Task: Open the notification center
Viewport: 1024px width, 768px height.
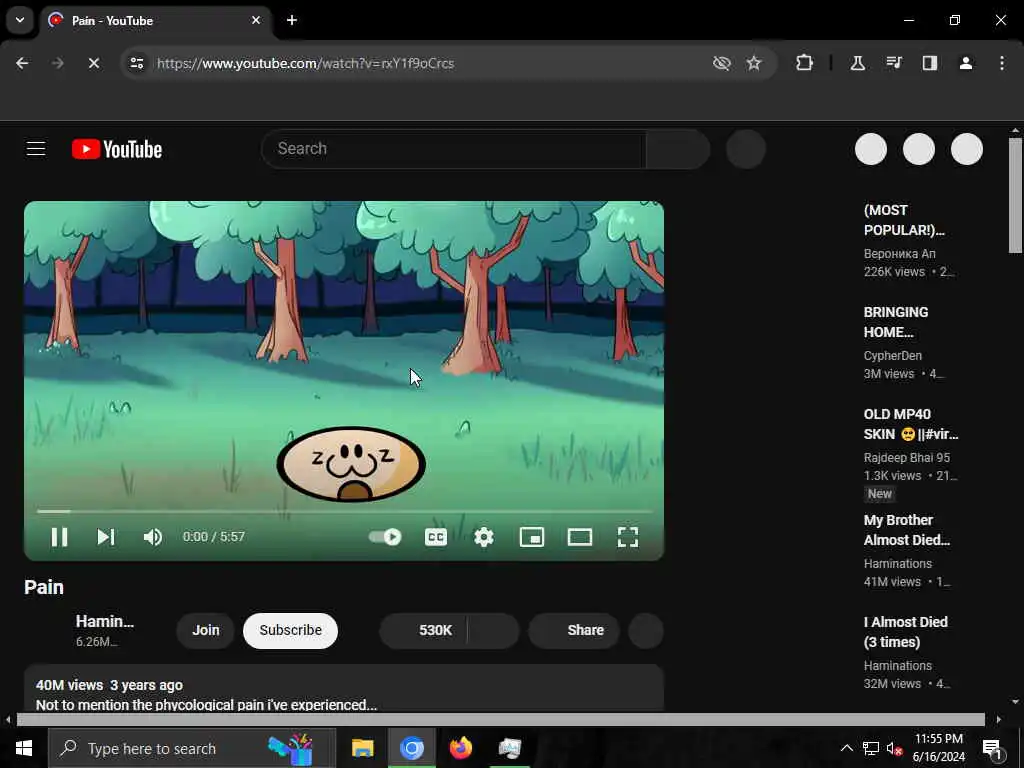Action: point(993,748)
